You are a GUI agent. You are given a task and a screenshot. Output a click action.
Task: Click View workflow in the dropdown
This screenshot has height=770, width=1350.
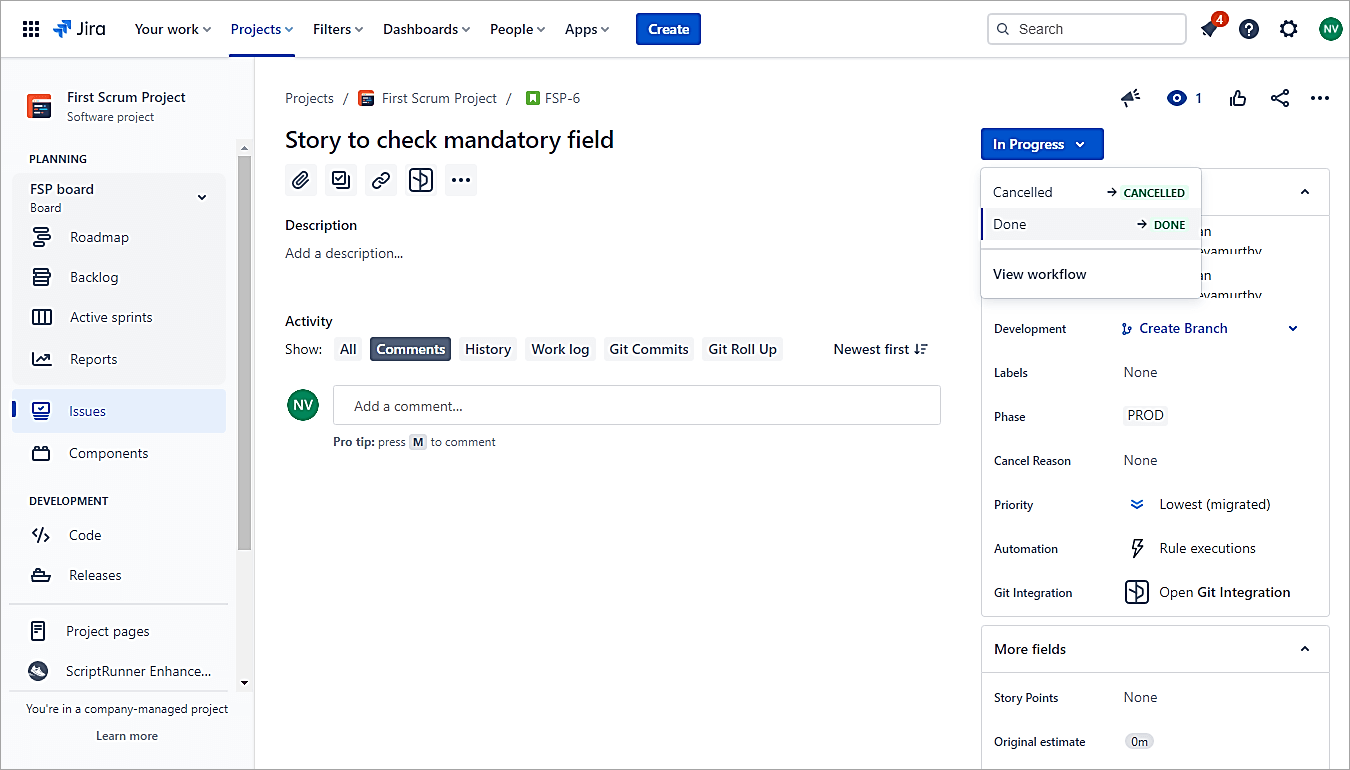1039,274
